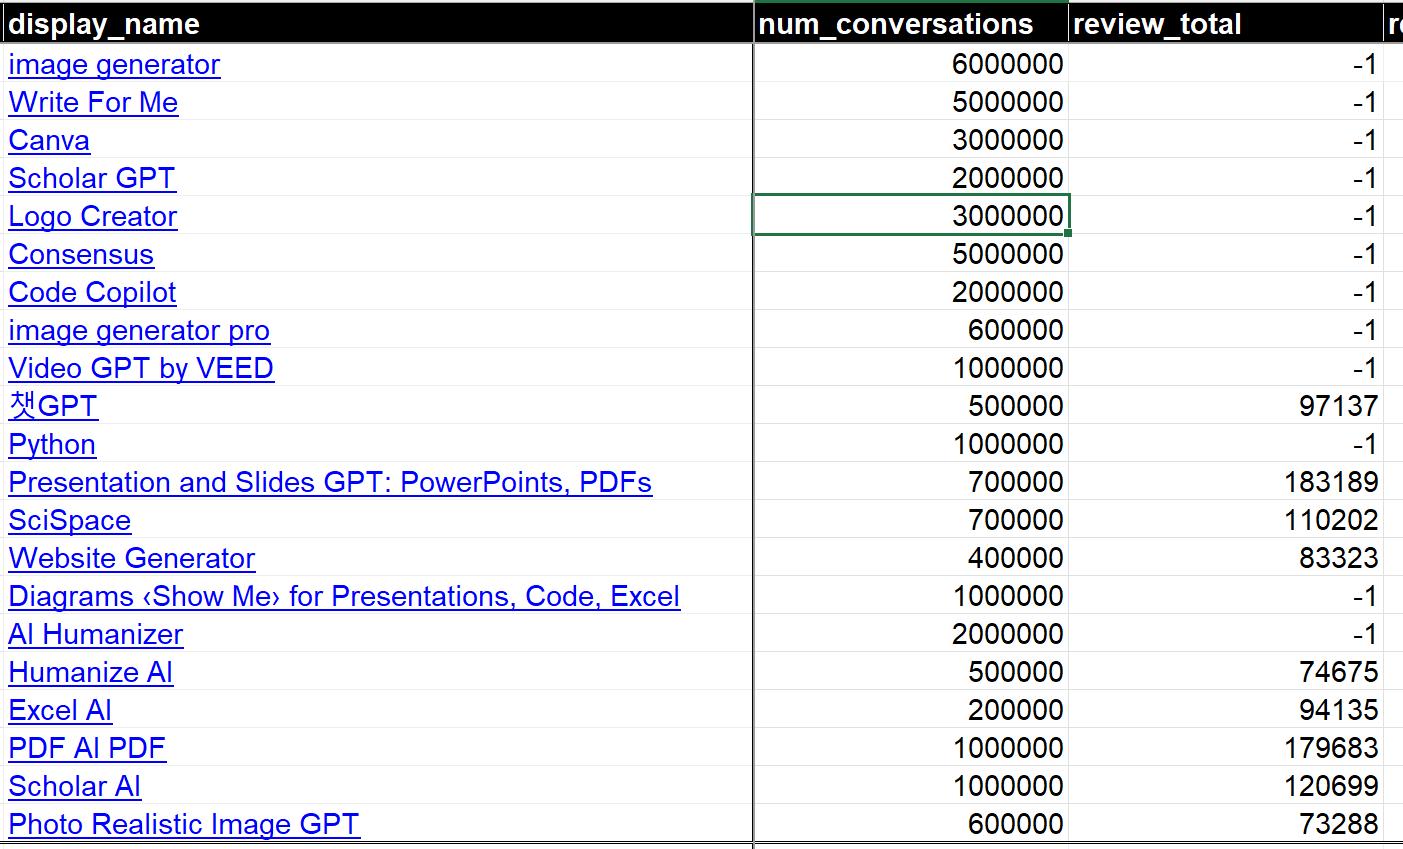
Task: Select review_total cell with value 183189
Action: [x=1225, y=483]
